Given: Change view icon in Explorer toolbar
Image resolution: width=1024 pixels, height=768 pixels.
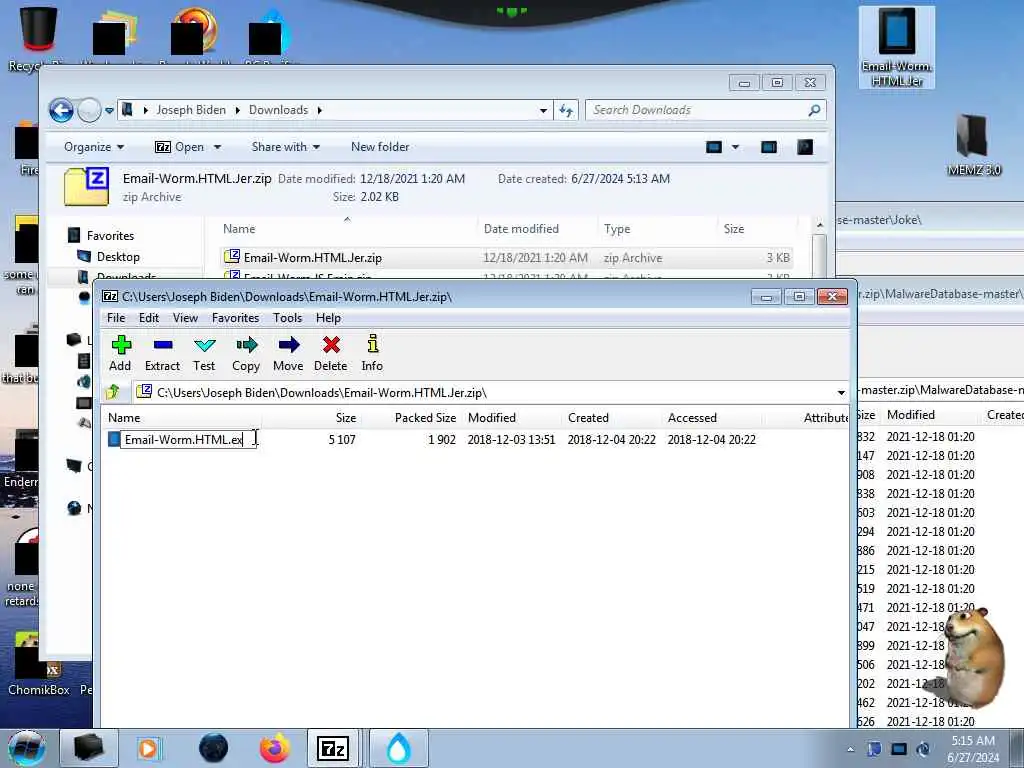Looking at the screenshot, I should pyautogui.click(x=714, y=147).
